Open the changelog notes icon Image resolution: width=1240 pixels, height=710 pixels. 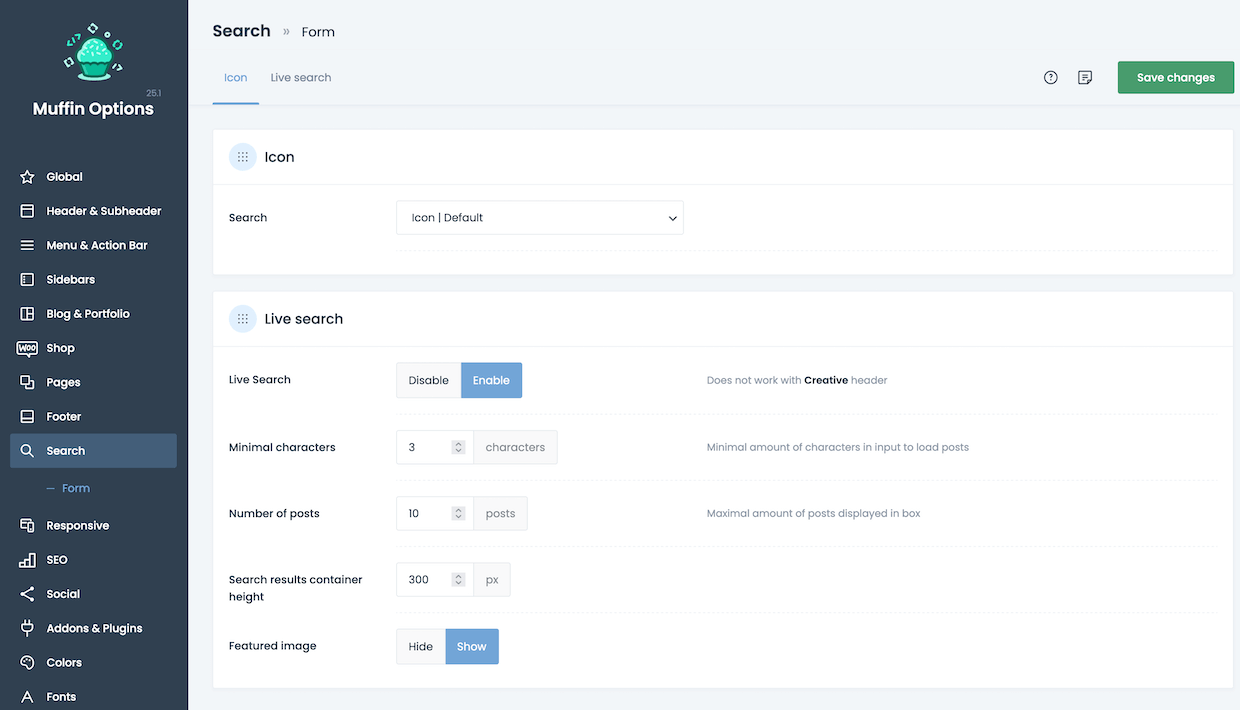click(1084, 78)
